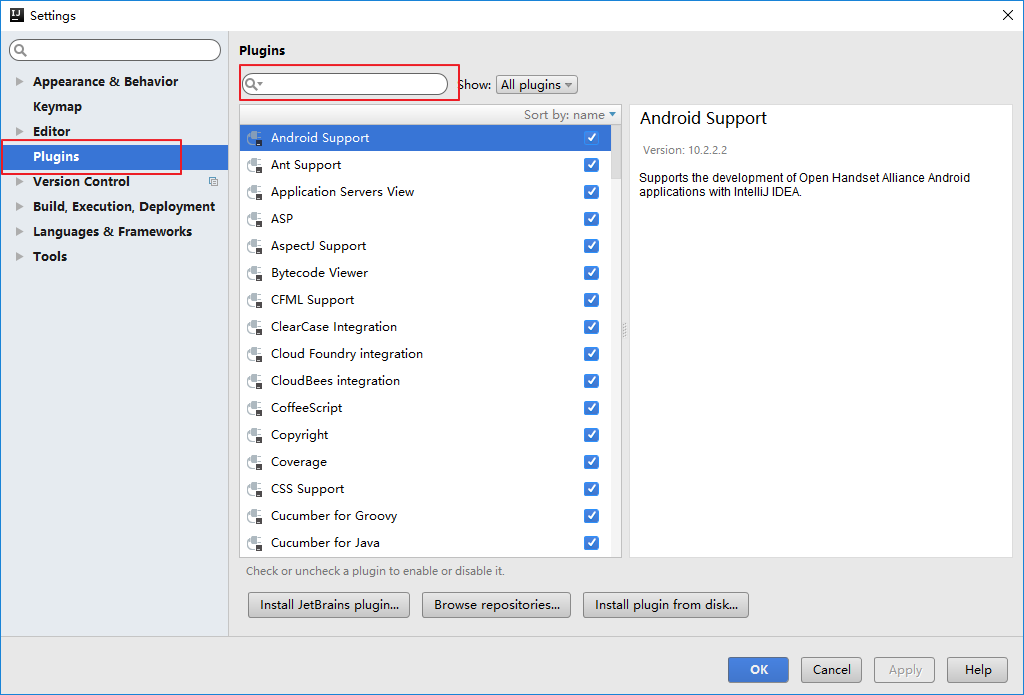Click the CoffeeScript plugin icon
Screen dimensions: 1024x695
(255, 408)
